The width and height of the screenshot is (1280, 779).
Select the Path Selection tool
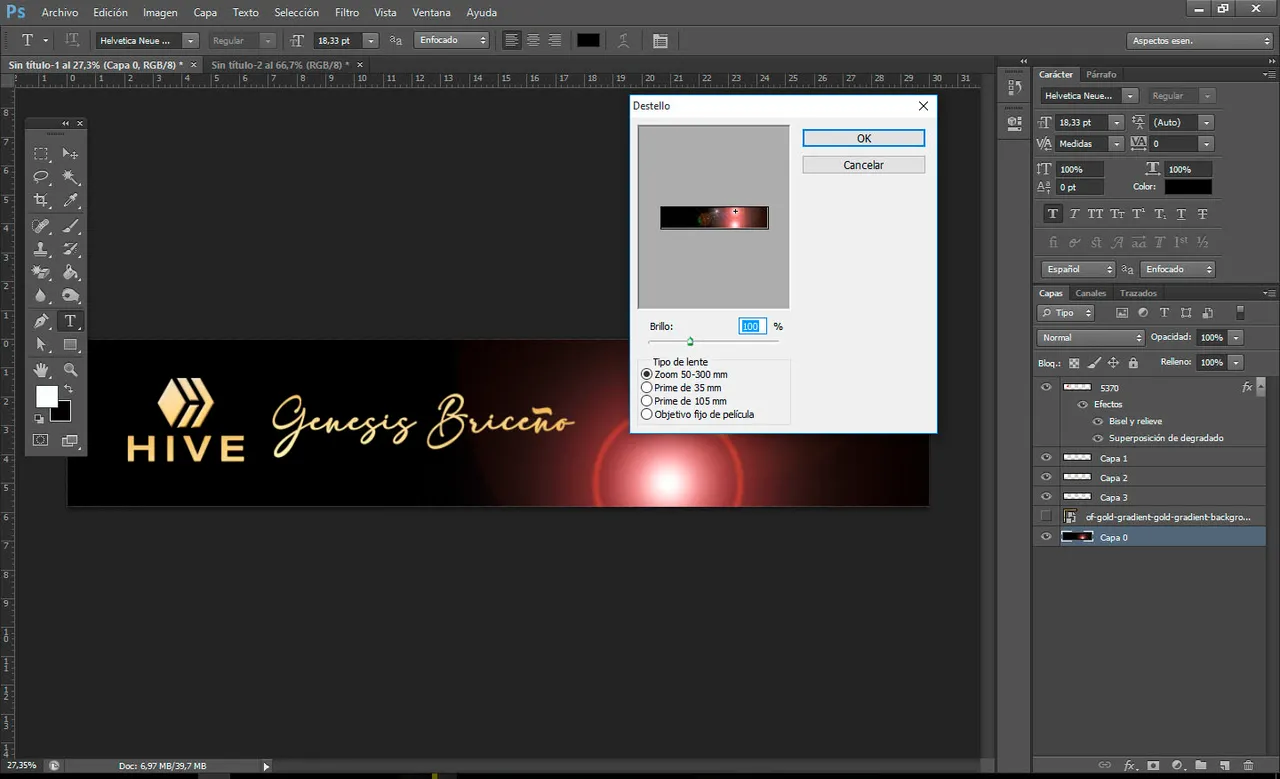pyautogui.click(x=41, y=345)
